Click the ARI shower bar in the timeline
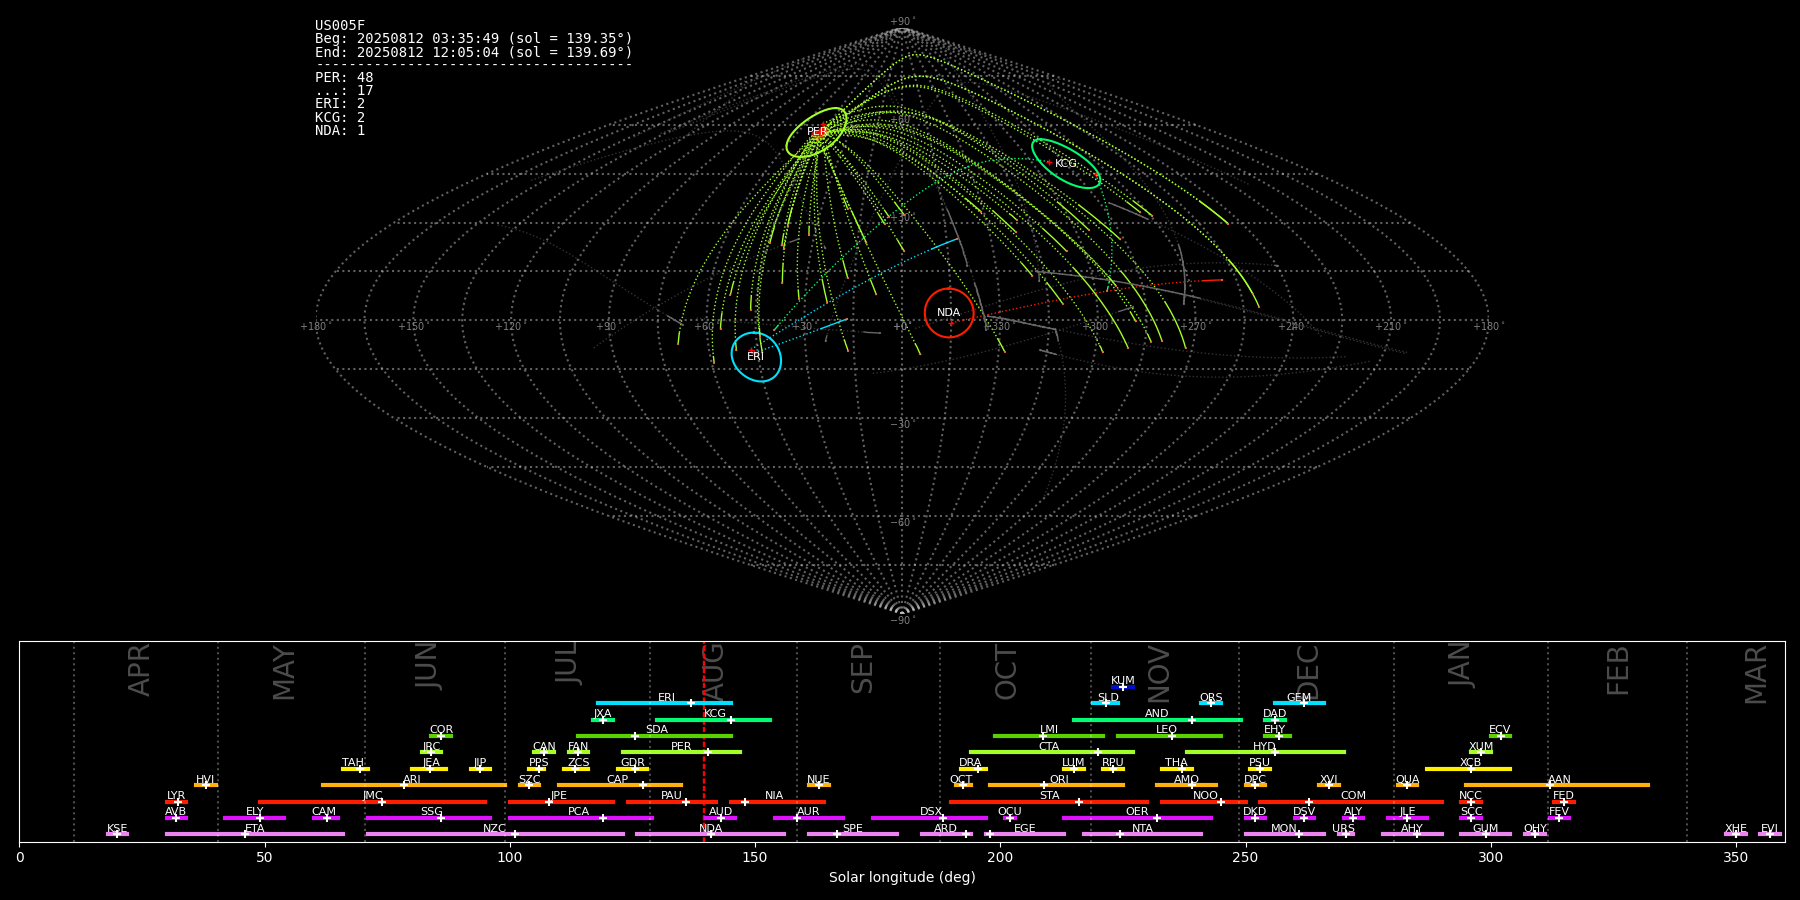1800x900 pixels. tap(414, 785)
